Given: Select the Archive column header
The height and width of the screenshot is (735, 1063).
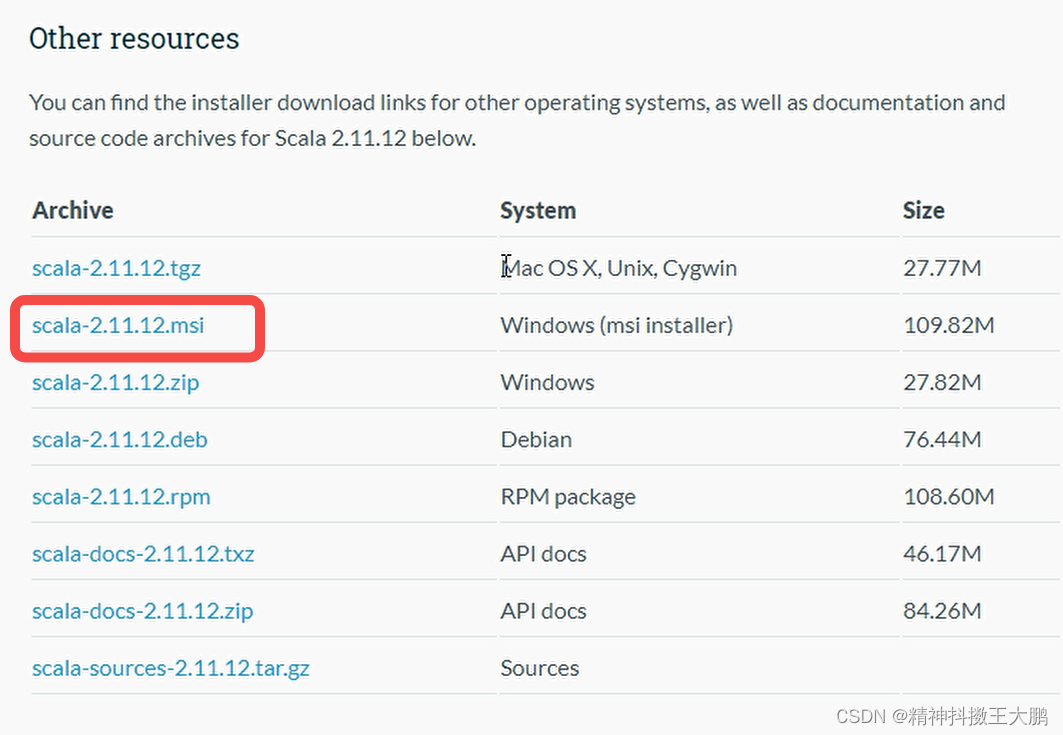Looking at the screenshot, I should [73, 210].
